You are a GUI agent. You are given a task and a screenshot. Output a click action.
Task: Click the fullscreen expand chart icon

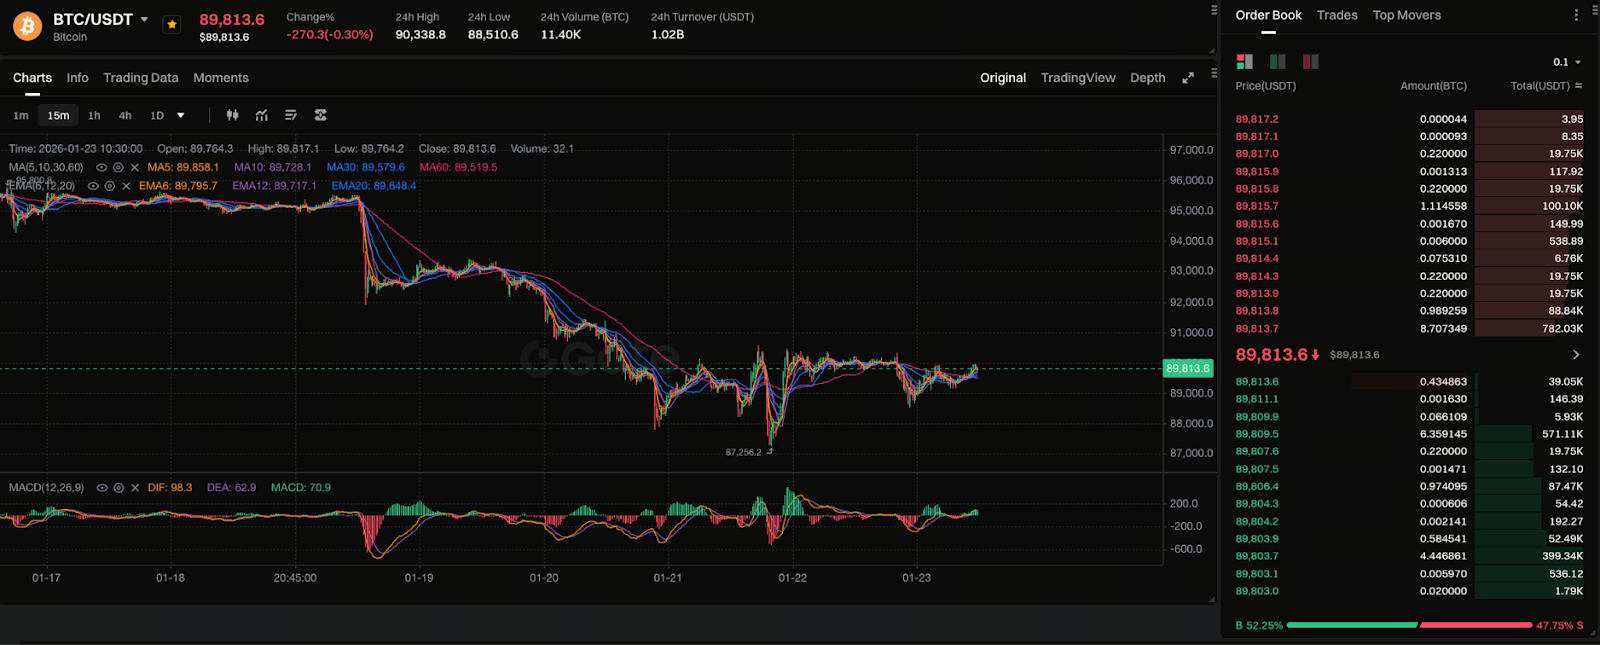coord(1188,78)
